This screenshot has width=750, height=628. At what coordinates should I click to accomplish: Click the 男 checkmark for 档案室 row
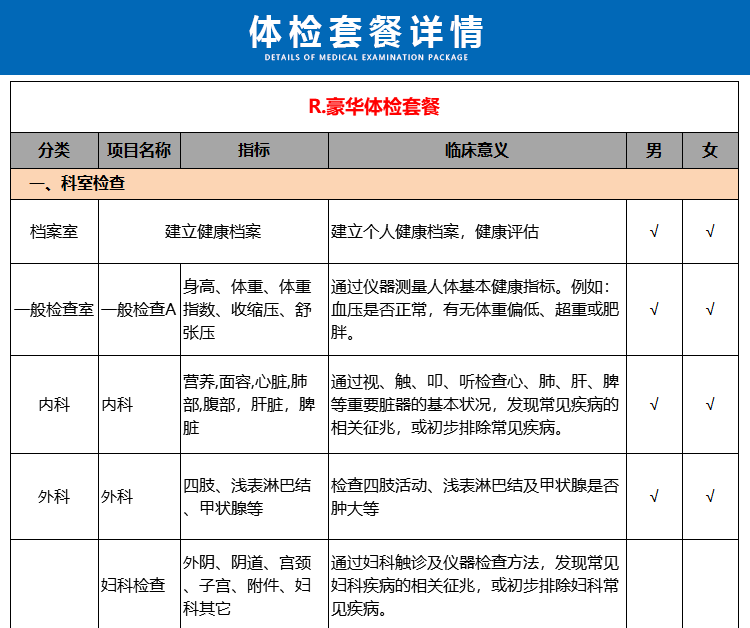[654, 232]
